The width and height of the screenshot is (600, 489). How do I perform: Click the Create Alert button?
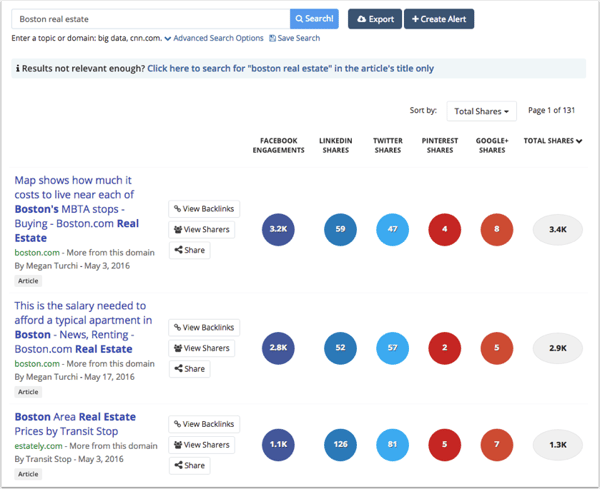pyautogui.click(x=439, y=19)
